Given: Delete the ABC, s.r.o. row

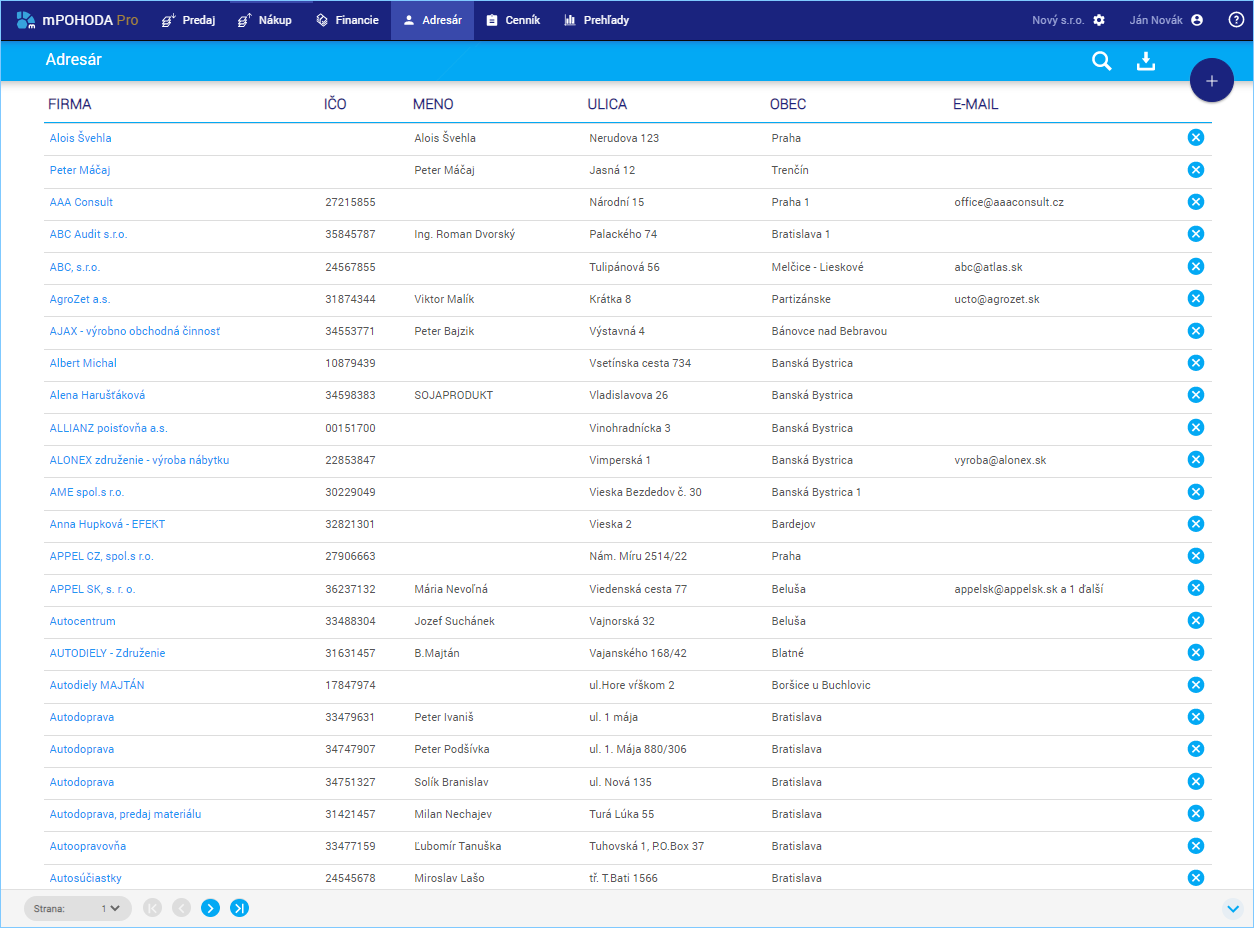Looking at the screenshot, I should (1195, 267).
